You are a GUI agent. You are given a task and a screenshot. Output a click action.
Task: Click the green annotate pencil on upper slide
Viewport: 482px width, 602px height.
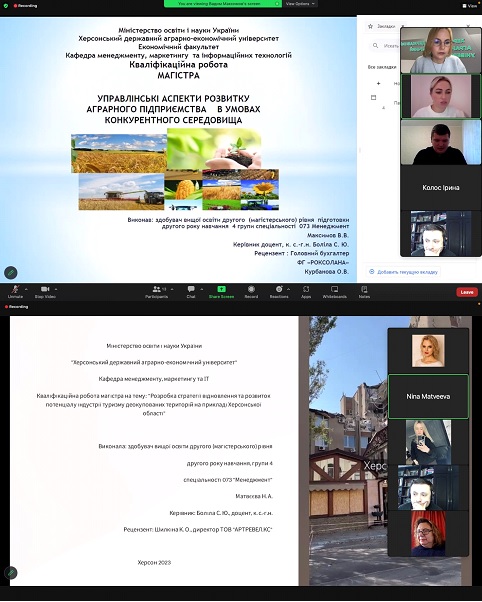11,273
